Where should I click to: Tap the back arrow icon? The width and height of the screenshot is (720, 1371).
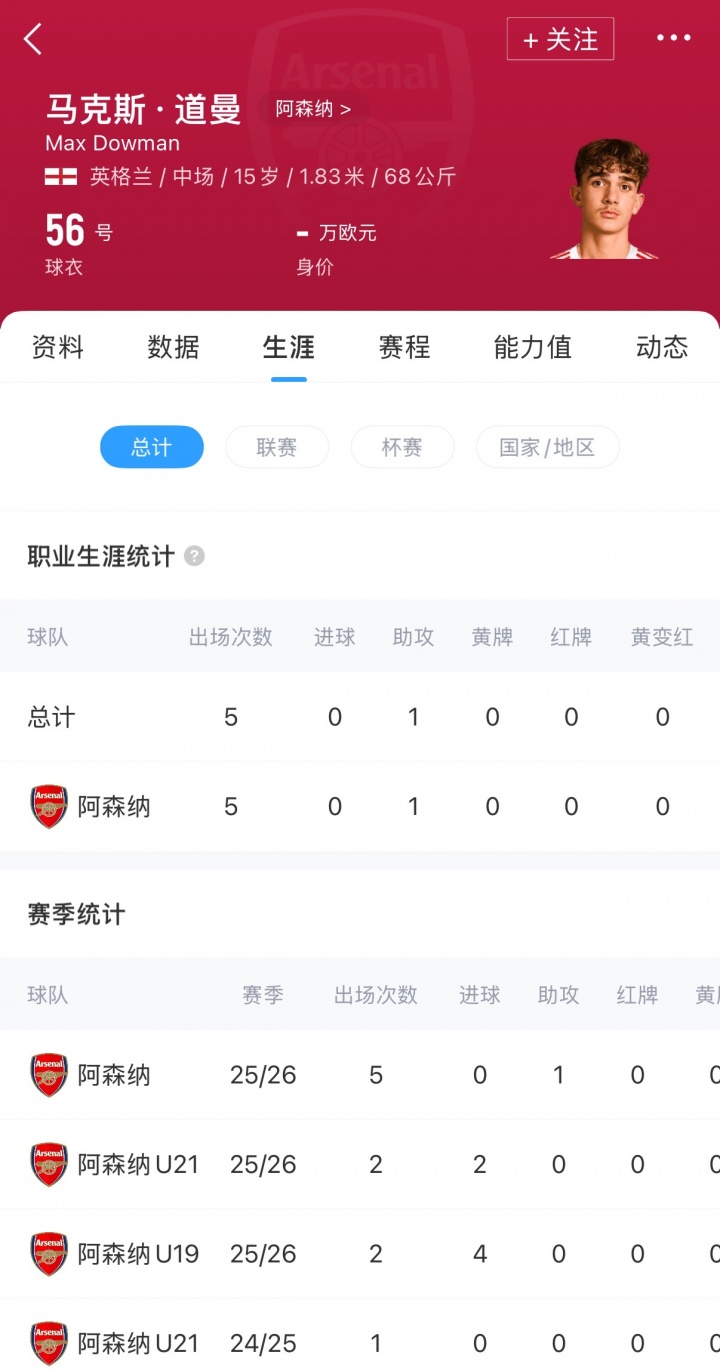tap(33, 39)
